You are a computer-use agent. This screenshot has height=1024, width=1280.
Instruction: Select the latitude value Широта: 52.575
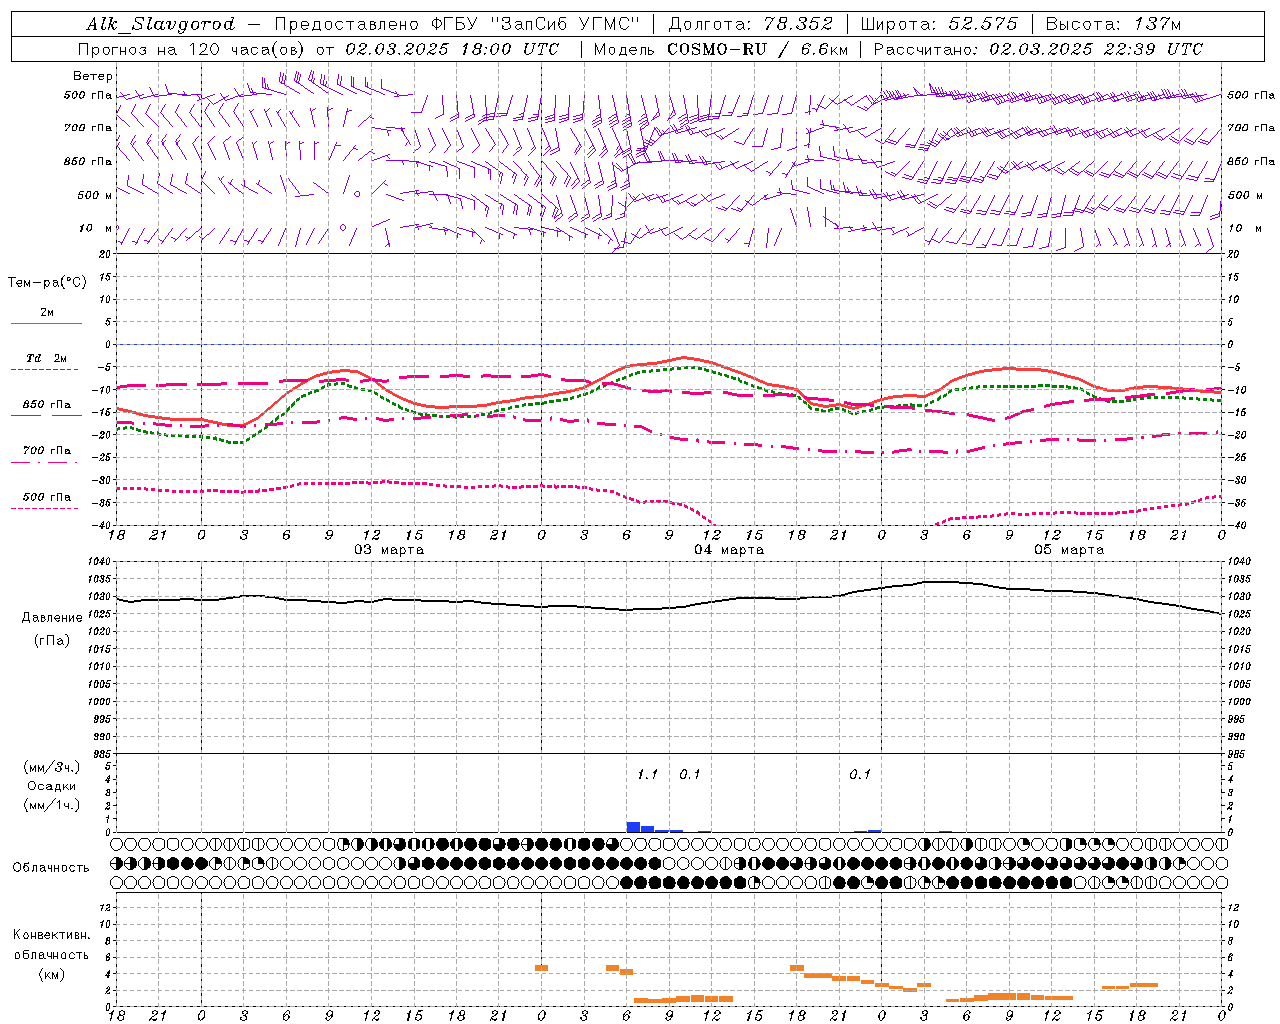[939, 24]
